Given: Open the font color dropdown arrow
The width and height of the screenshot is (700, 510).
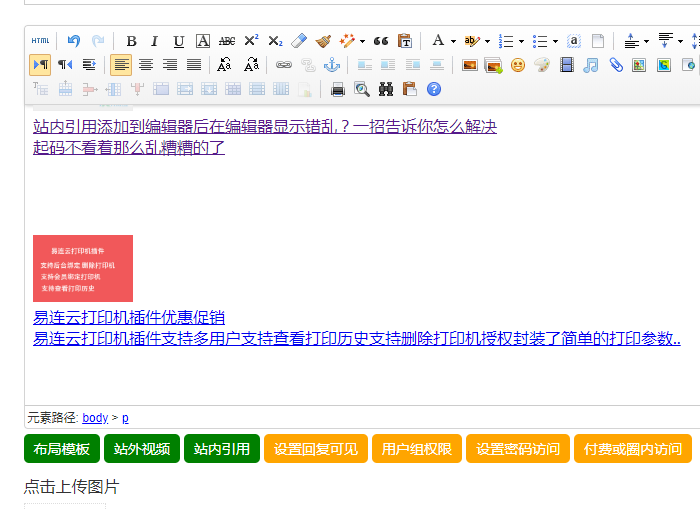Looking at the screenshot, I should point(453,41).
